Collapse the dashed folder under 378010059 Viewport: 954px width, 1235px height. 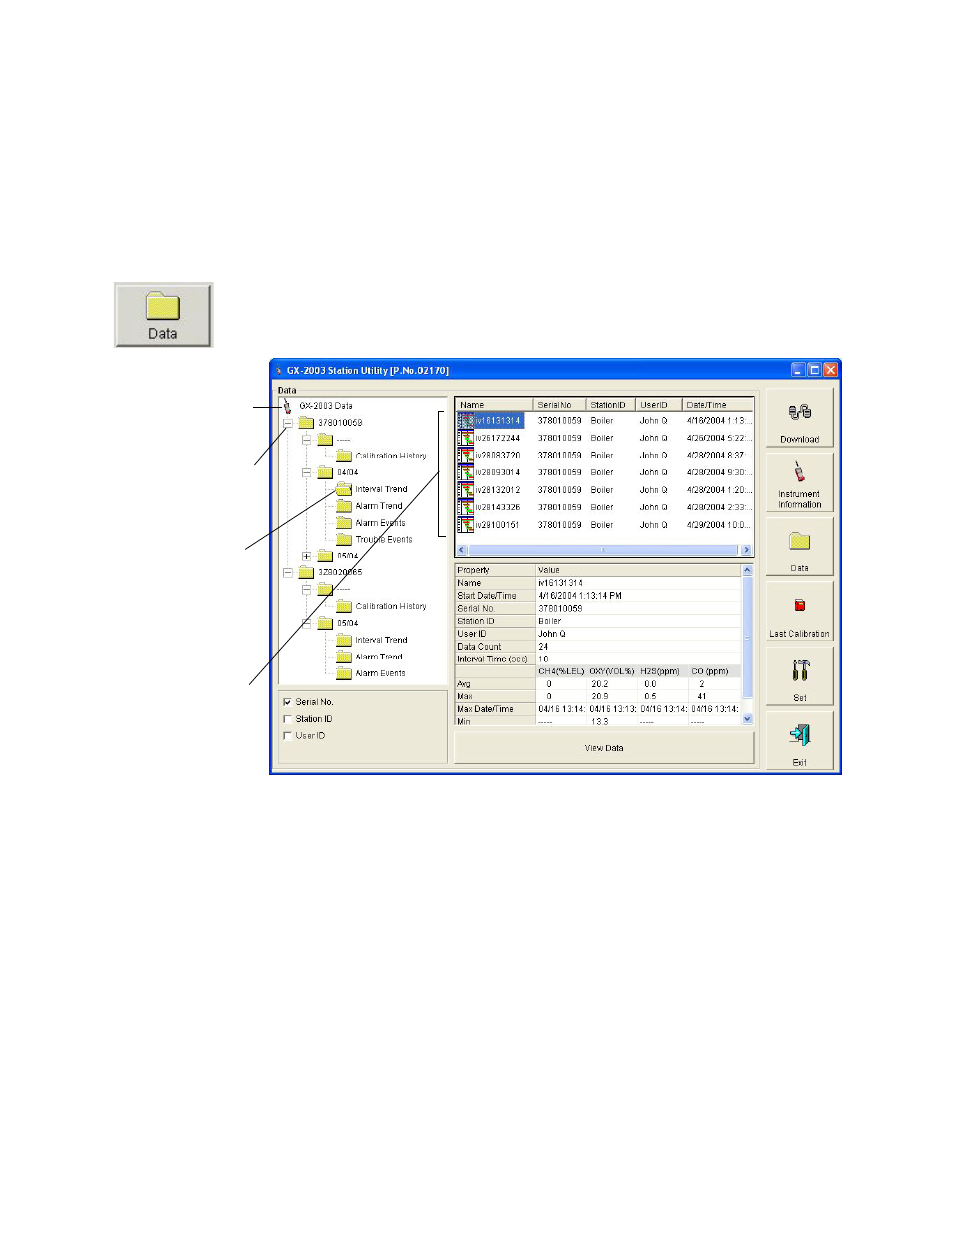(307, 439)
